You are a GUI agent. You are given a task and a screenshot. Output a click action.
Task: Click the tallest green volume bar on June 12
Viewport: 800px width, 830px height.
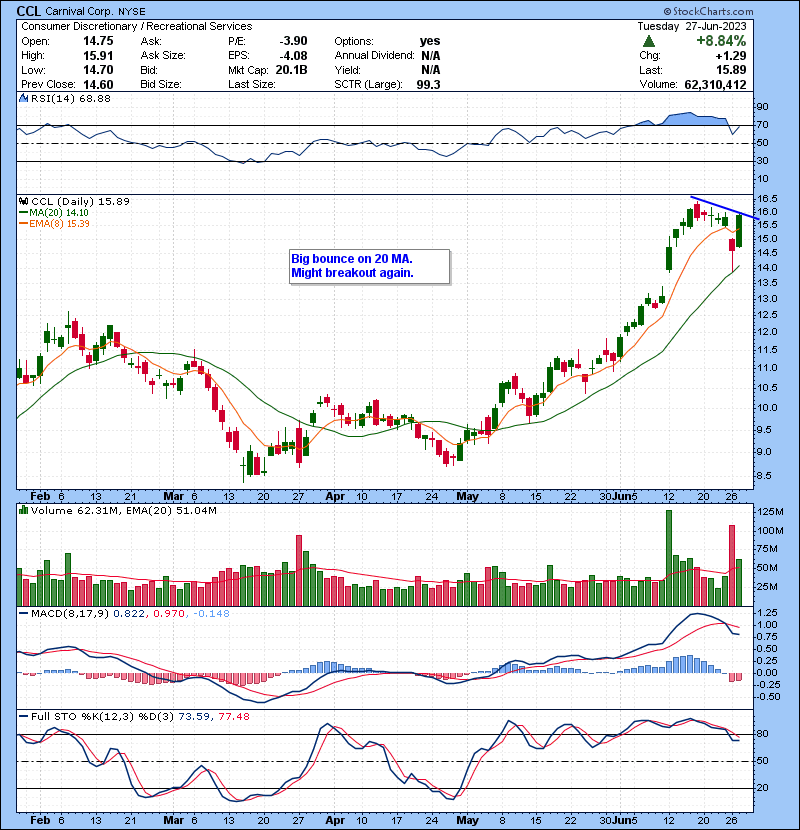669,558
